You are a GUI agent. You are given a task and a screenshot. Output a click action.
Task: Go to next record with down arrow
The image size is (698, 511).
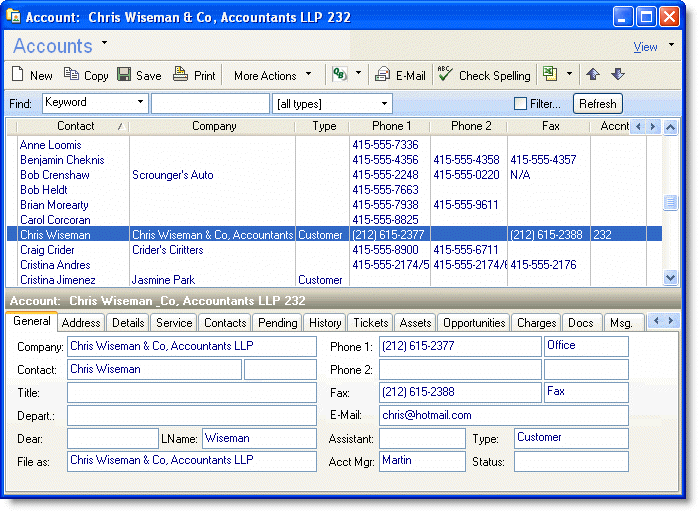(617, 75)
